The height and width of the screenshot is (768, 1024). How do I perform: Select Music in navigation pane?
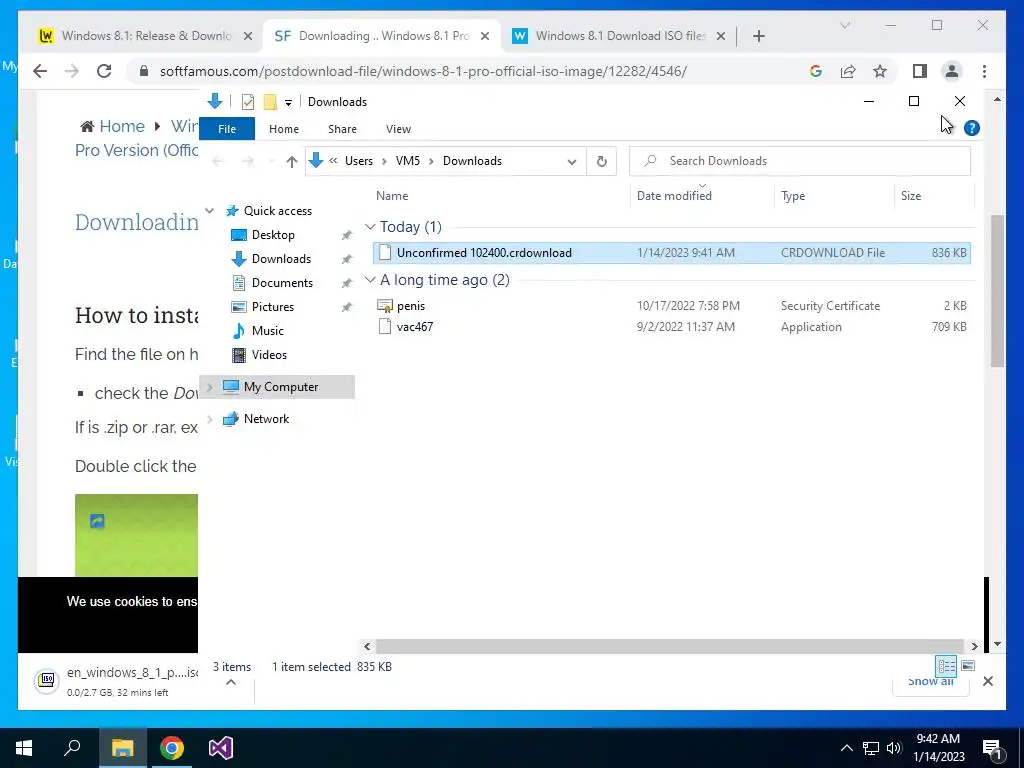[x=267, y=330]
